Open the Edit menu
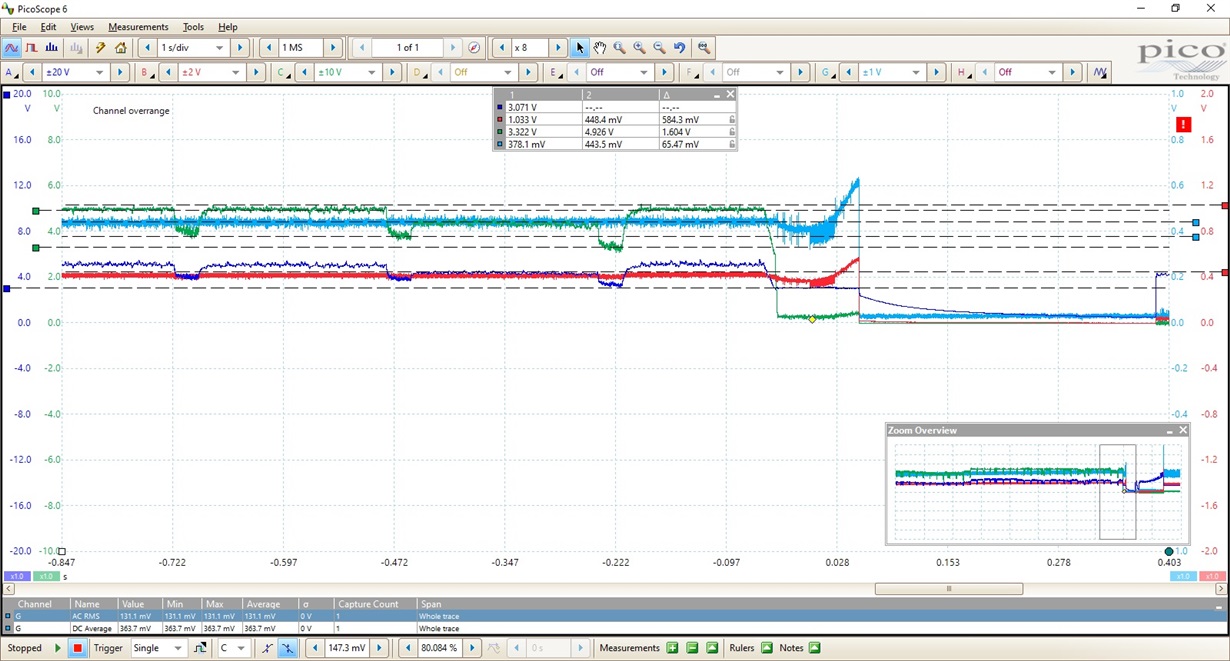1230x661 pixels. 48,27
